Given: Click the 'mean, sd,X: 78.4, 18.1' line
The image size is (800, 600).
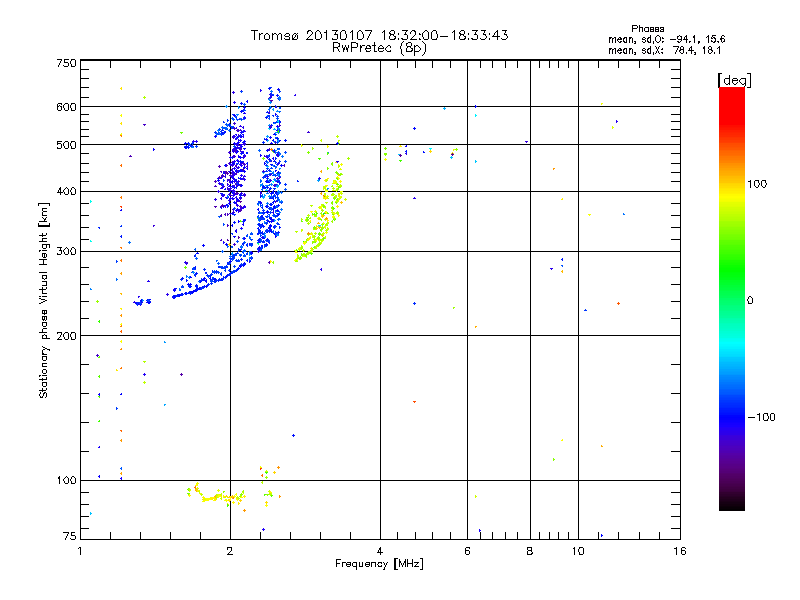Looking at the screenshot, I should (x=664, y=50).
